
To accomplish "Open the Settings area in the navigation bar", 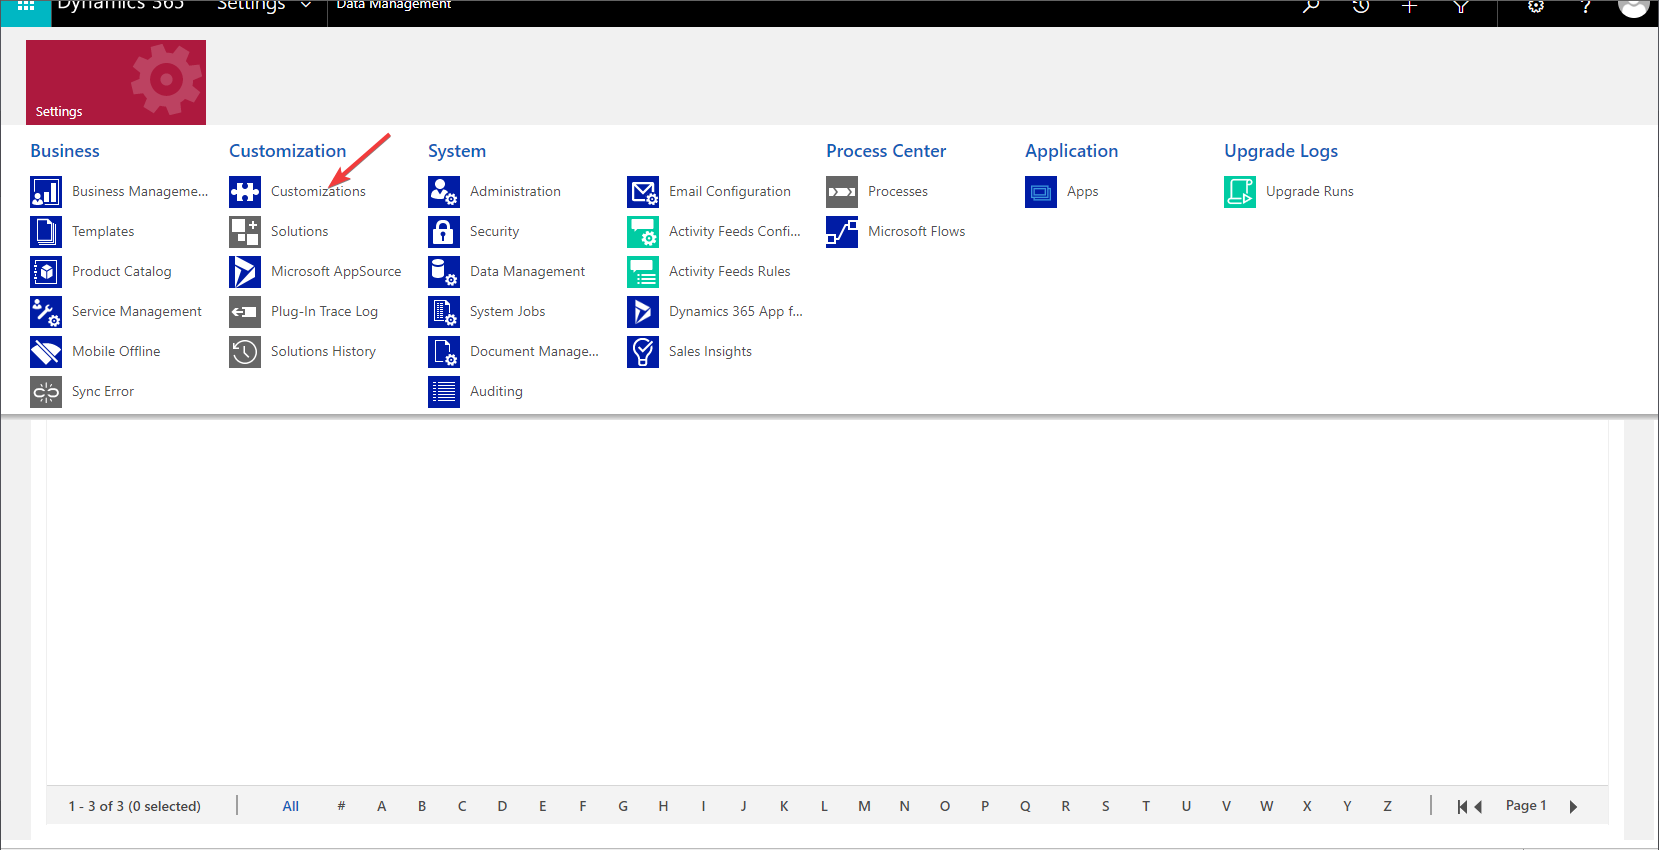I will [251, 5].
